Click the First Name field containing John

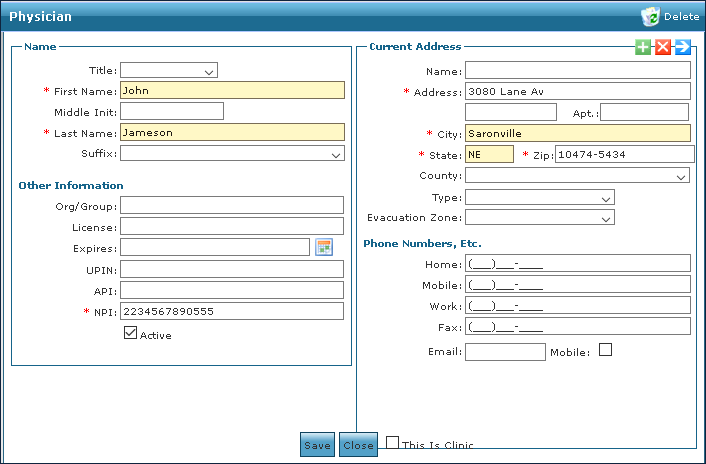point(231,90)
